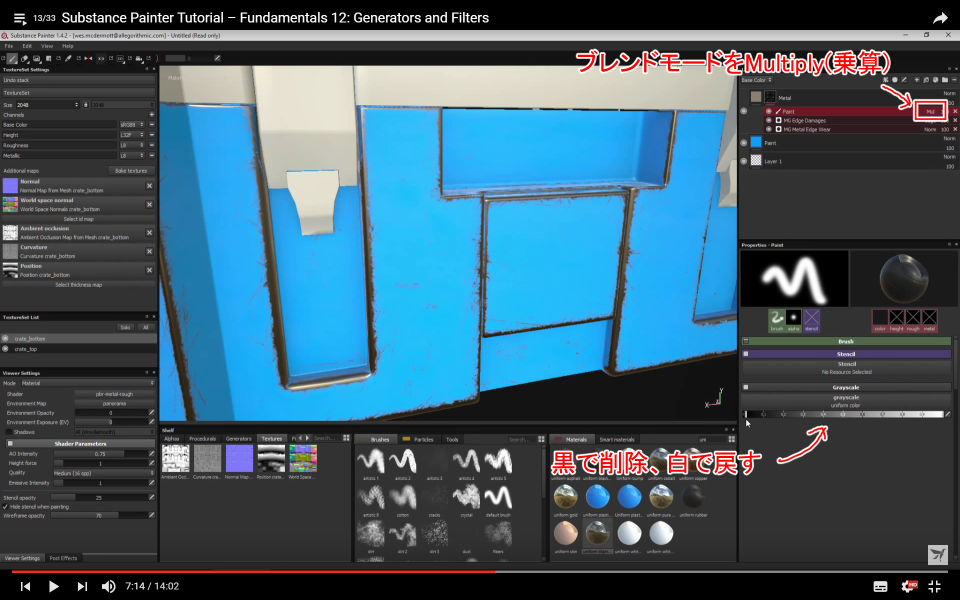Toggle visibility of Metal layer Paint effect
This screenshot has height=600, width=960.
[x=768, y=111]
